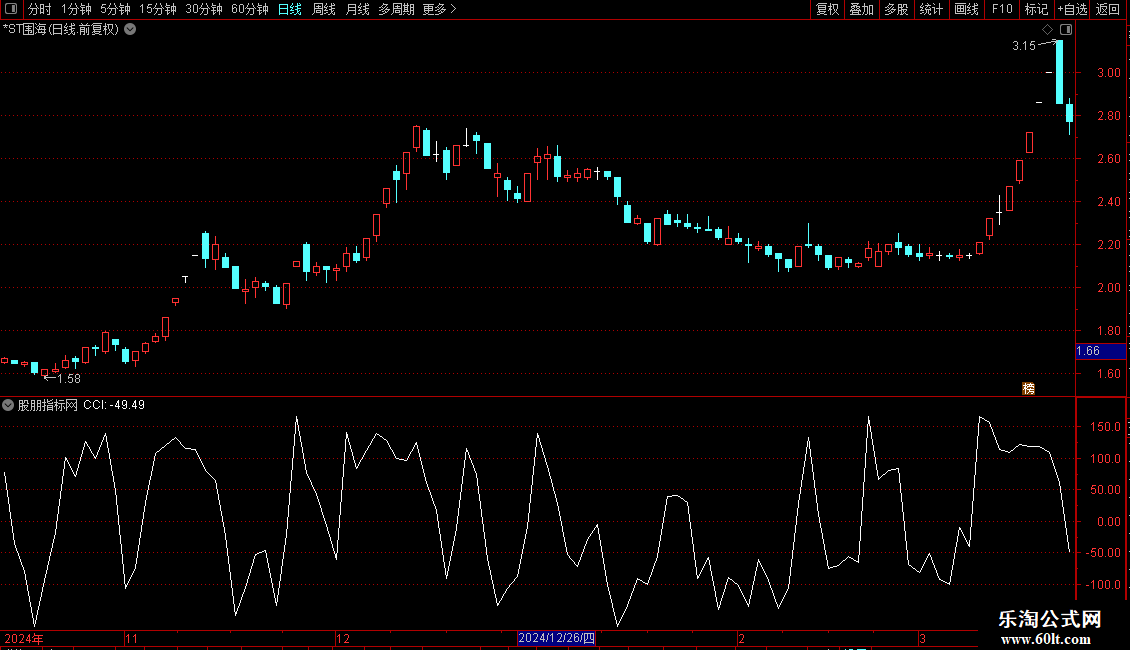Click the 股朋指标网 indicator name
This screenshot has width=1130, height=650.
(x=48, y=405)
